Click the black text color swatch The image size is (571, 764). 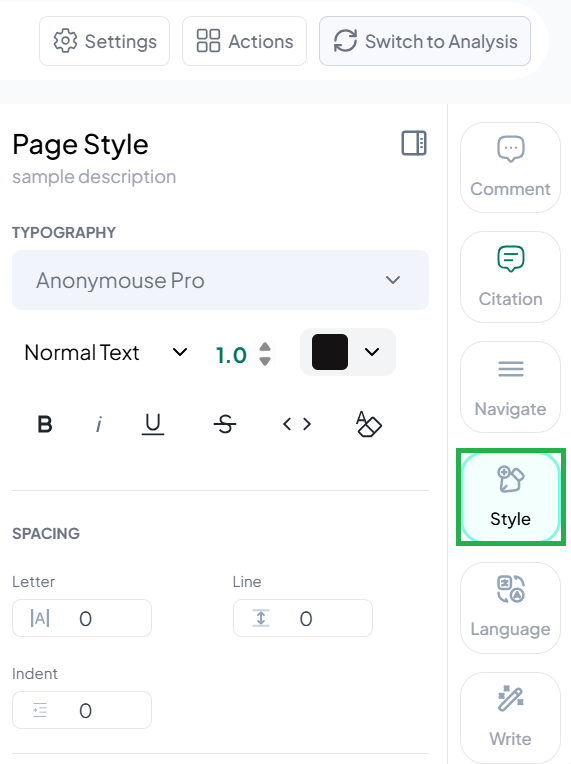pyautogui.click(x=330, y=352)
